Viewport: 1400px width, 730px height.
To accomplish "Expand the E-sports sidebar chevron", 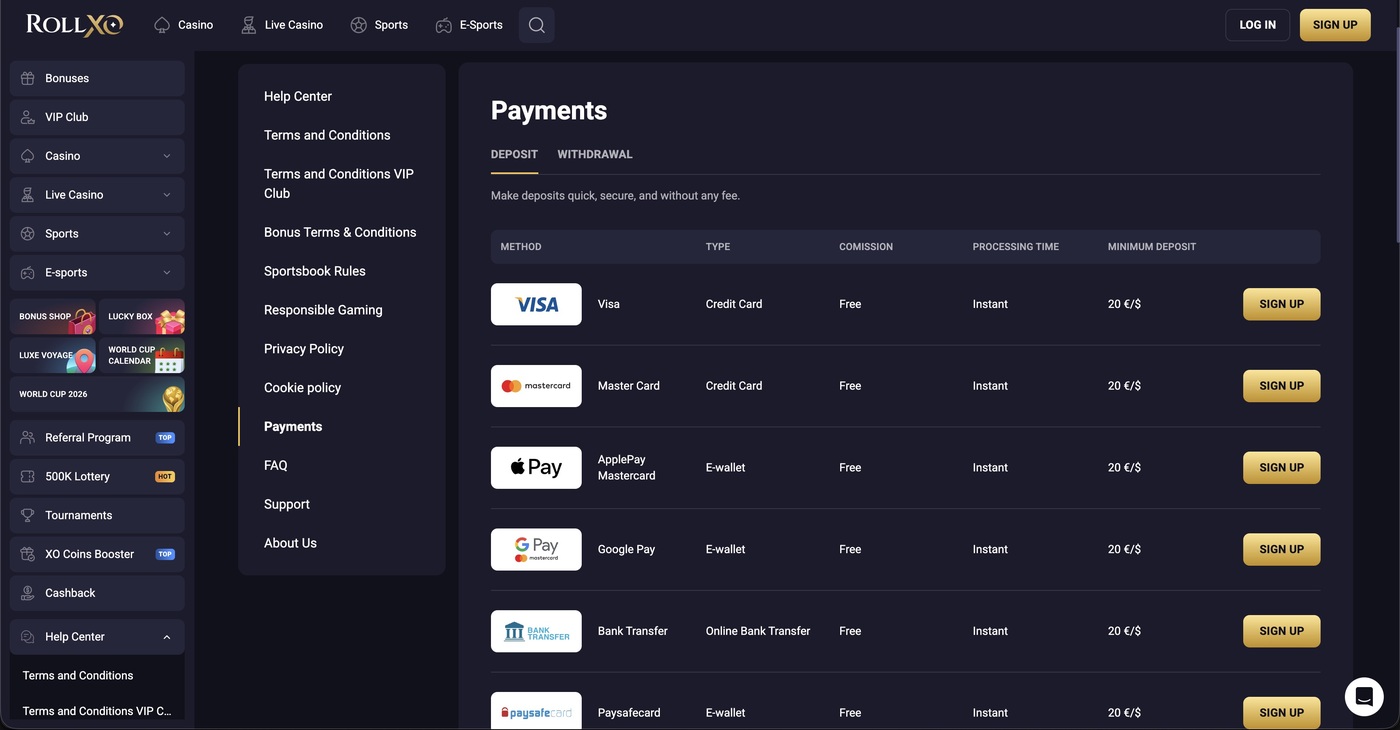I will (167, 273).
